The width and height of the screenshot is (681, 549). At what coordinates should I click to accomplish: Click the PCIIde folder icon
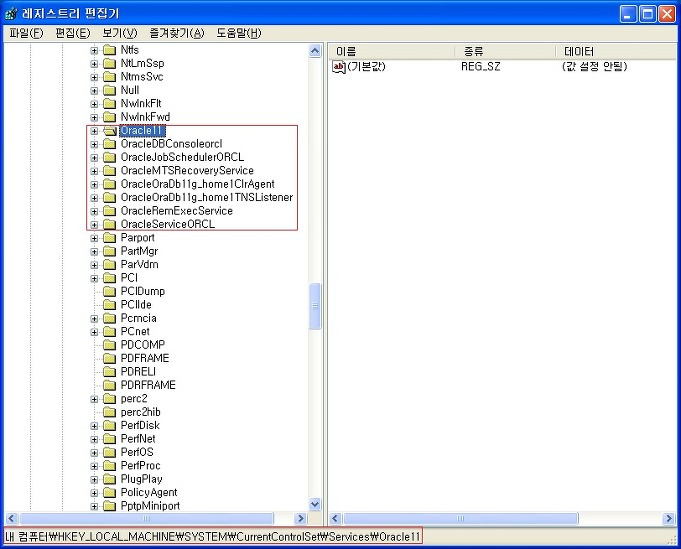[x=109, y=305]
